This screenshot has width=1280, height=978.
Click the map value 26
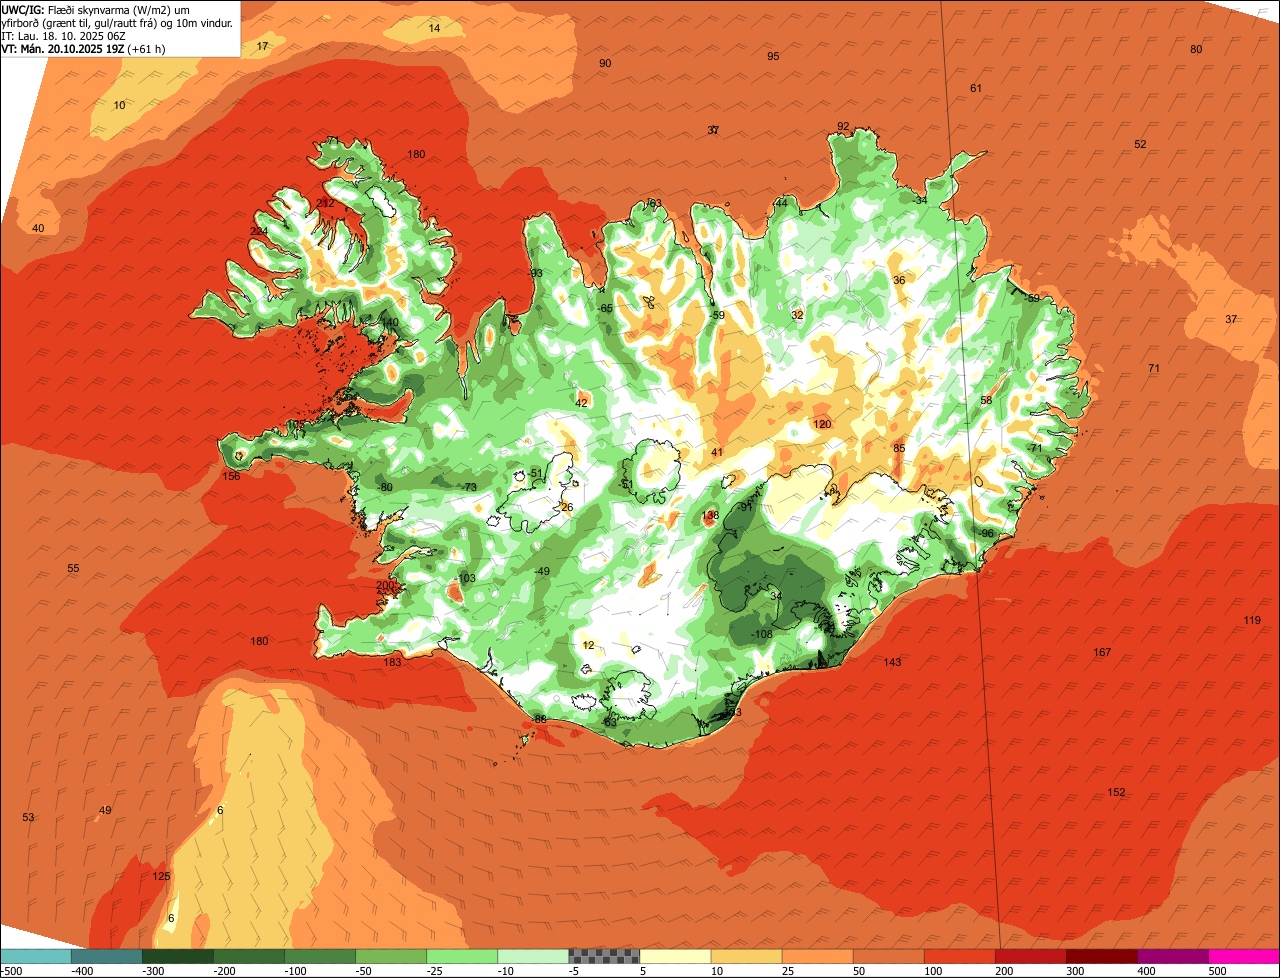[x=567, y=507]
